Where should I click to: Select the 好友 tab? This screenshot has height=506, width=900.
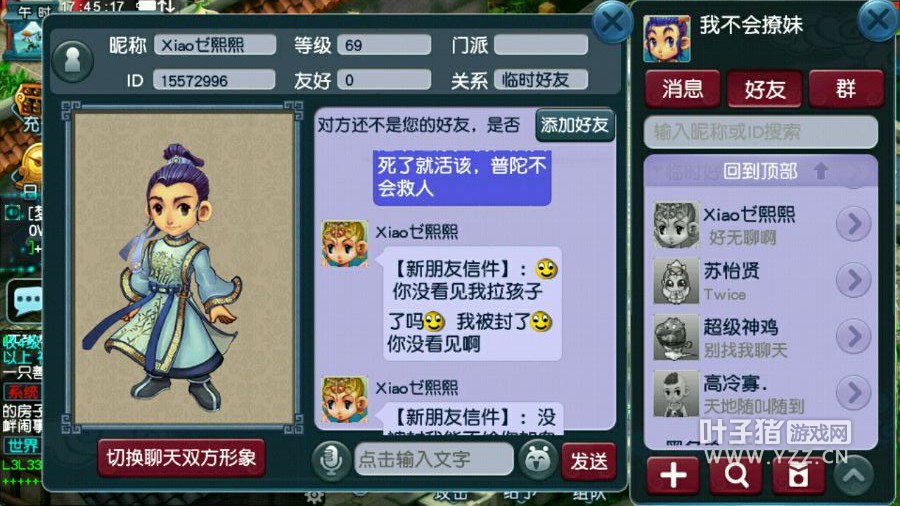click(765, 89)
